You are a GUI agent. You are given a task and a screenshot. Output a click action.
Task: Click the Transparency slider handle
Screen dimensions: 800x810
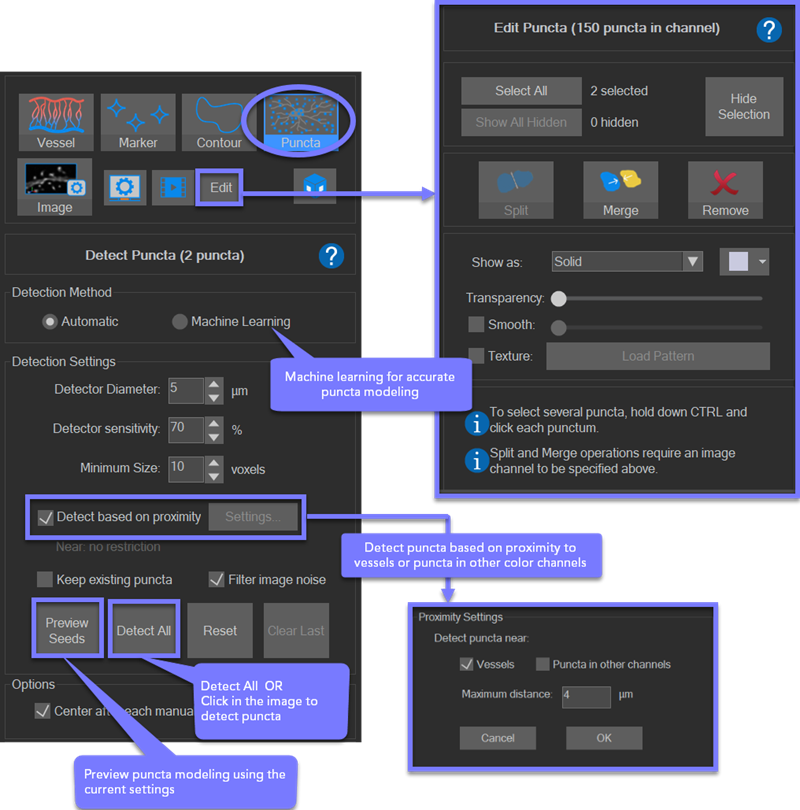coord(559,298)
